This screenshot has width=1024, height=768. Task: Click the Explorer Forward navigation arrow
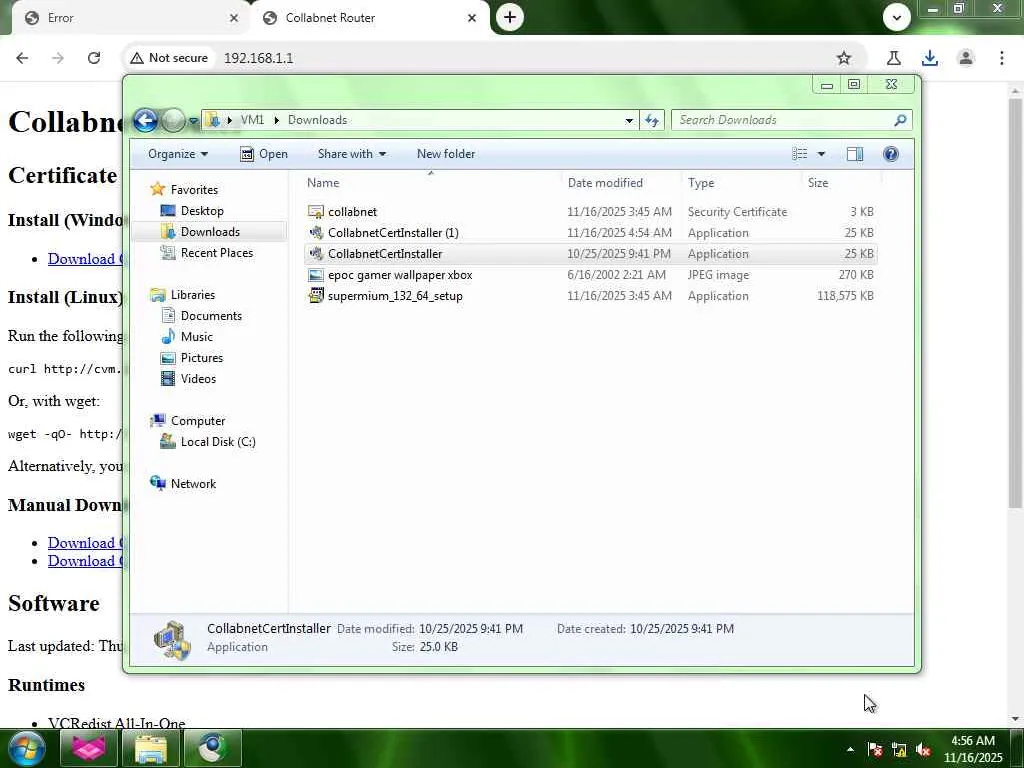(x=173, y=120)
